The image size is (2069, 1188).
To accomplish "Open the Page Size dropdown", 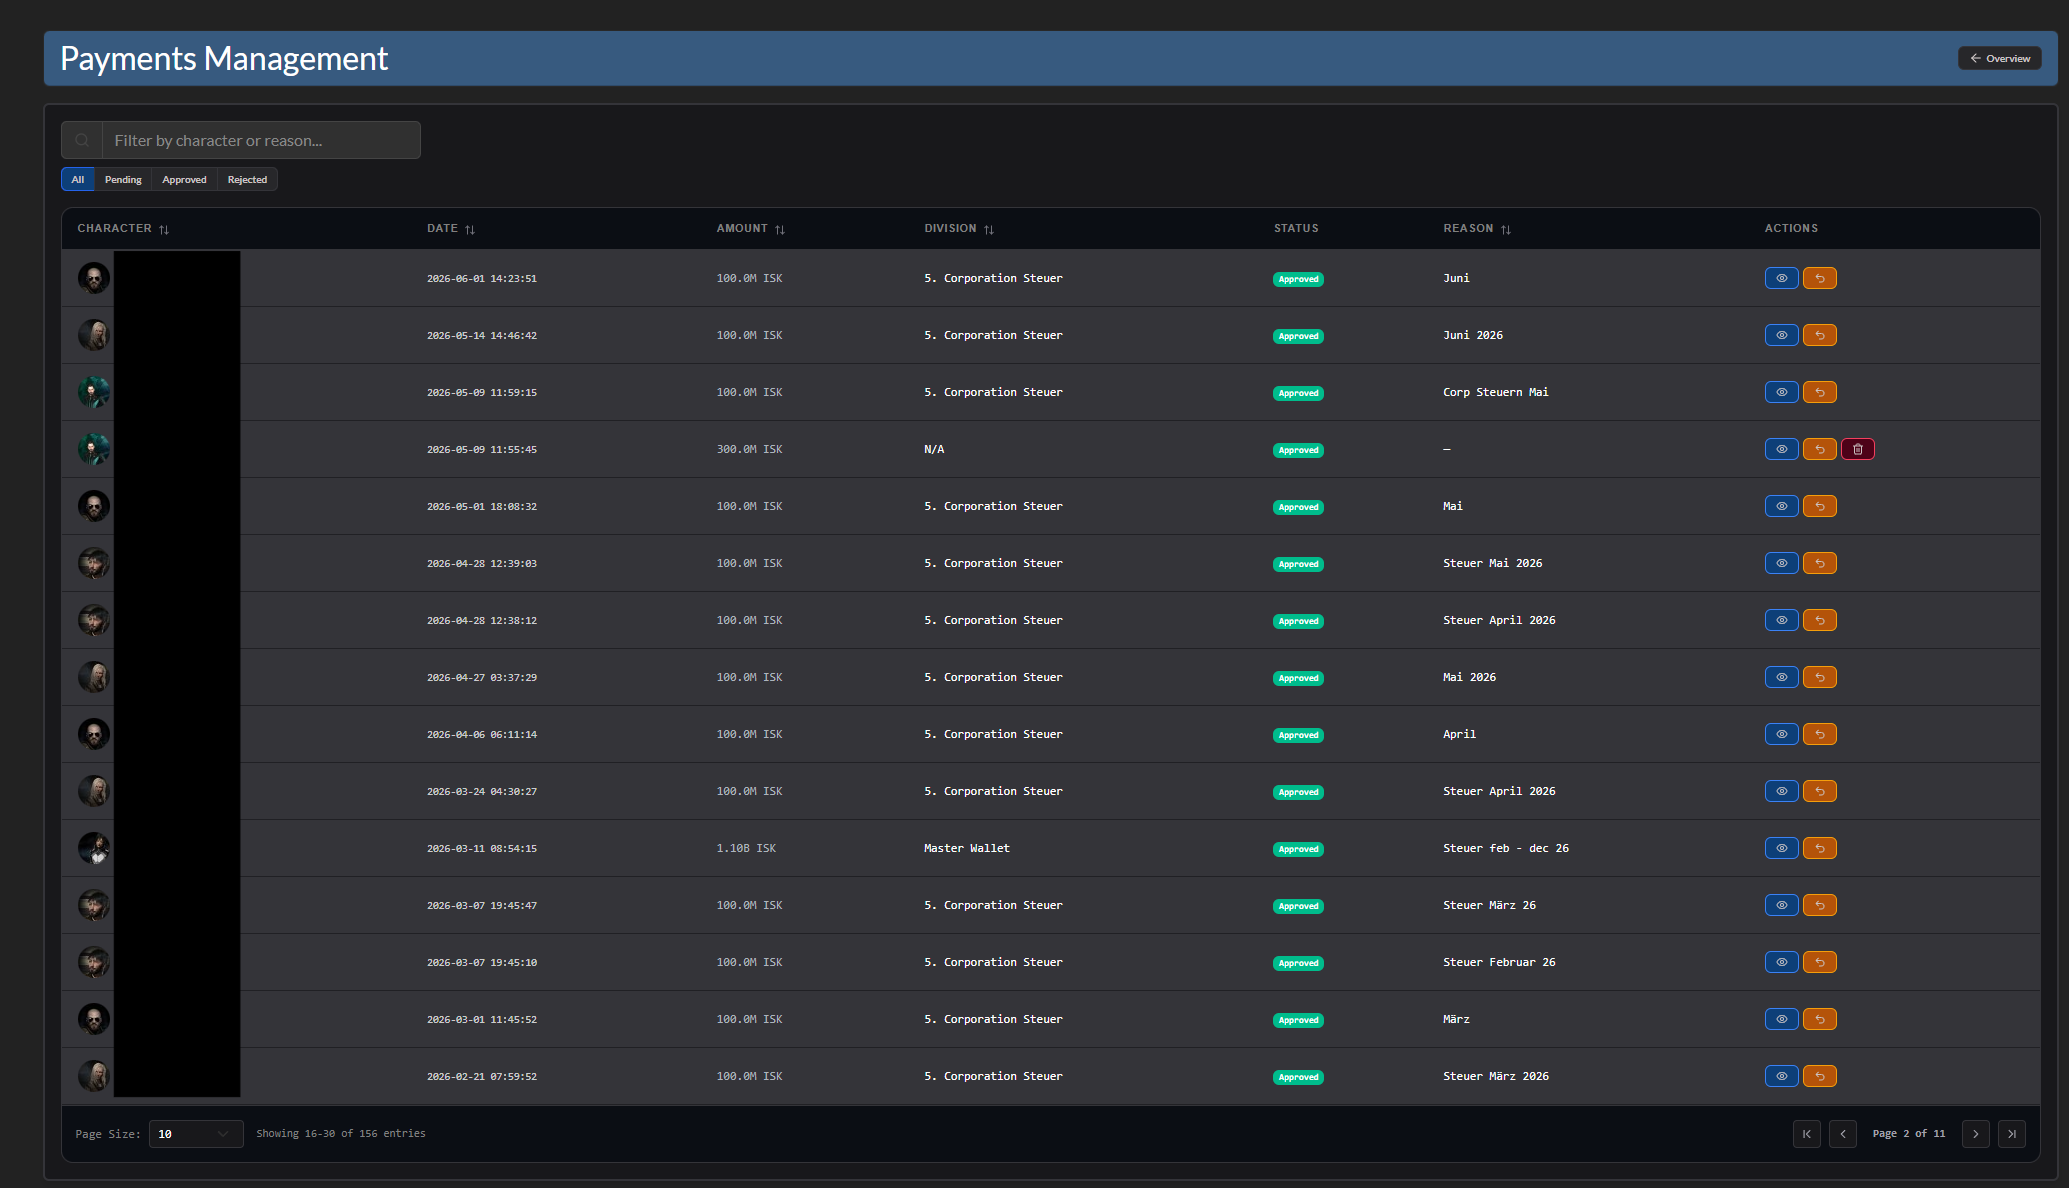I will (196, 1134).
